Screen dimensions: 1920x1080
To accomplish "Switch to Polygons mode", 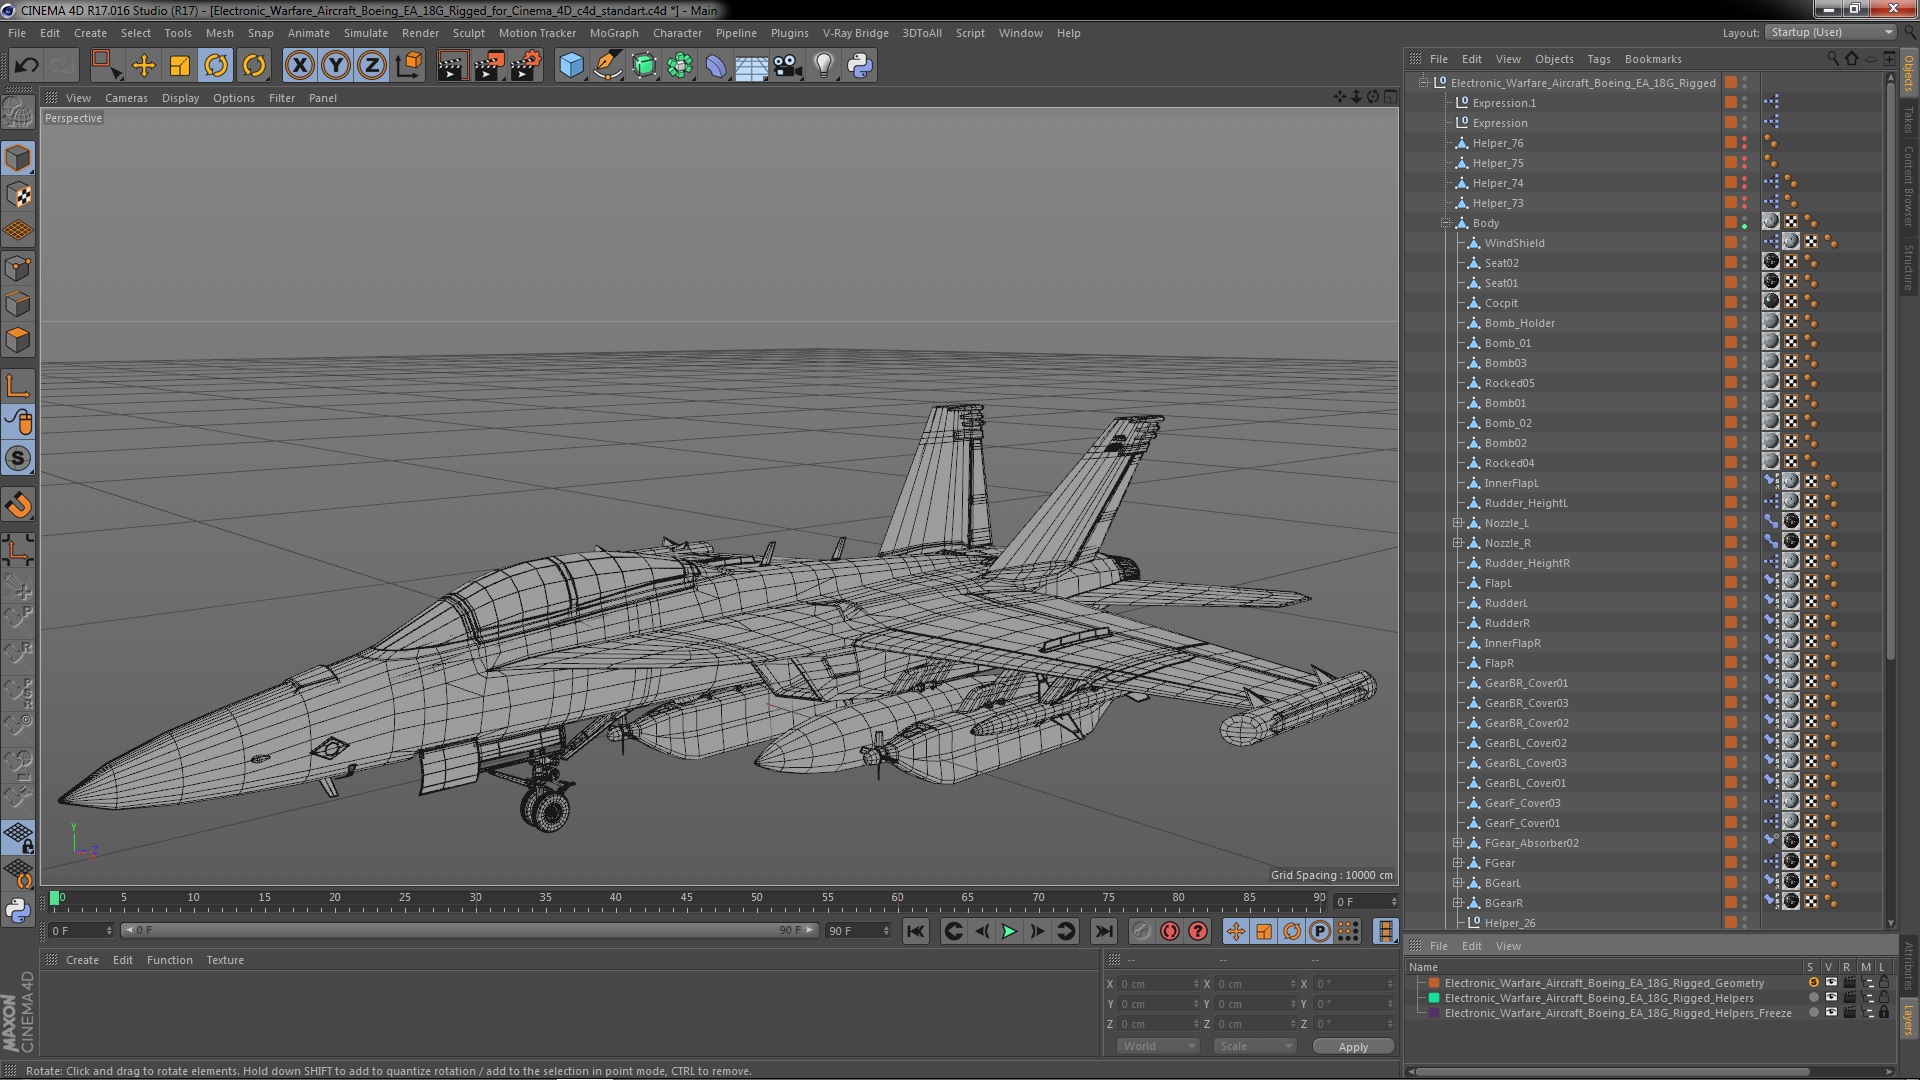I will pyautogui.click(x=18, y=340).
